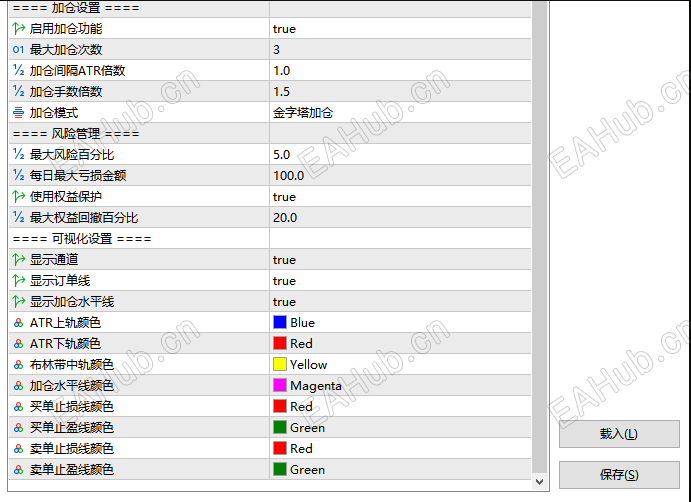Click the bool icon beside 显示加仓水平线
The width and height of the screenshot is (691, 502).
pos(19,301)
